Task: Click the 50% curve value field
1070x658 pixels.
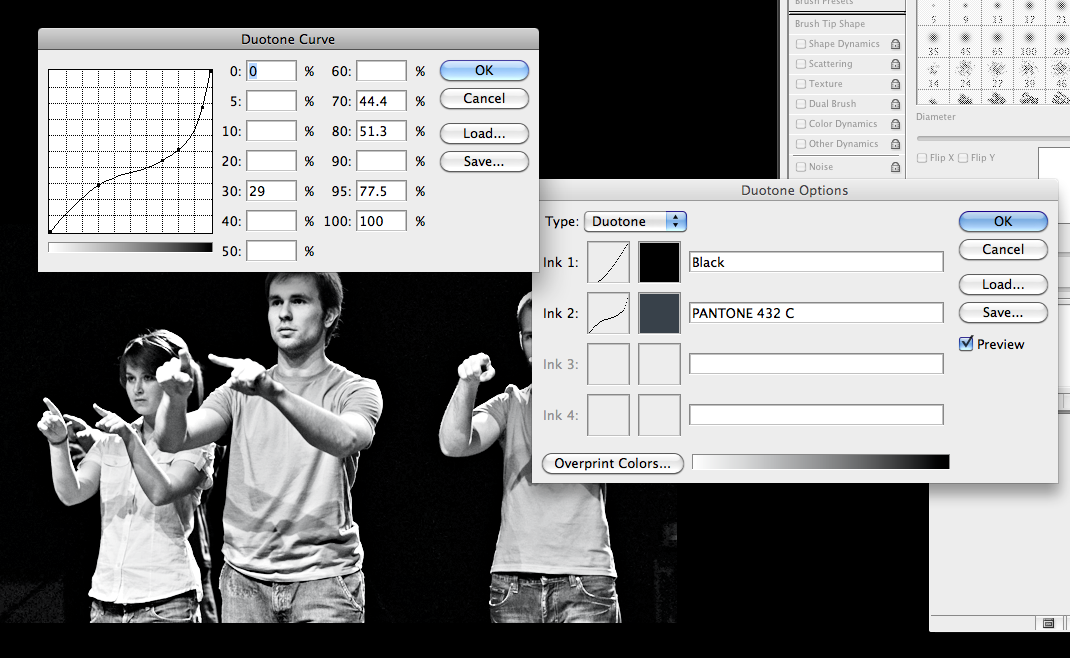Action: pos(272,251)
